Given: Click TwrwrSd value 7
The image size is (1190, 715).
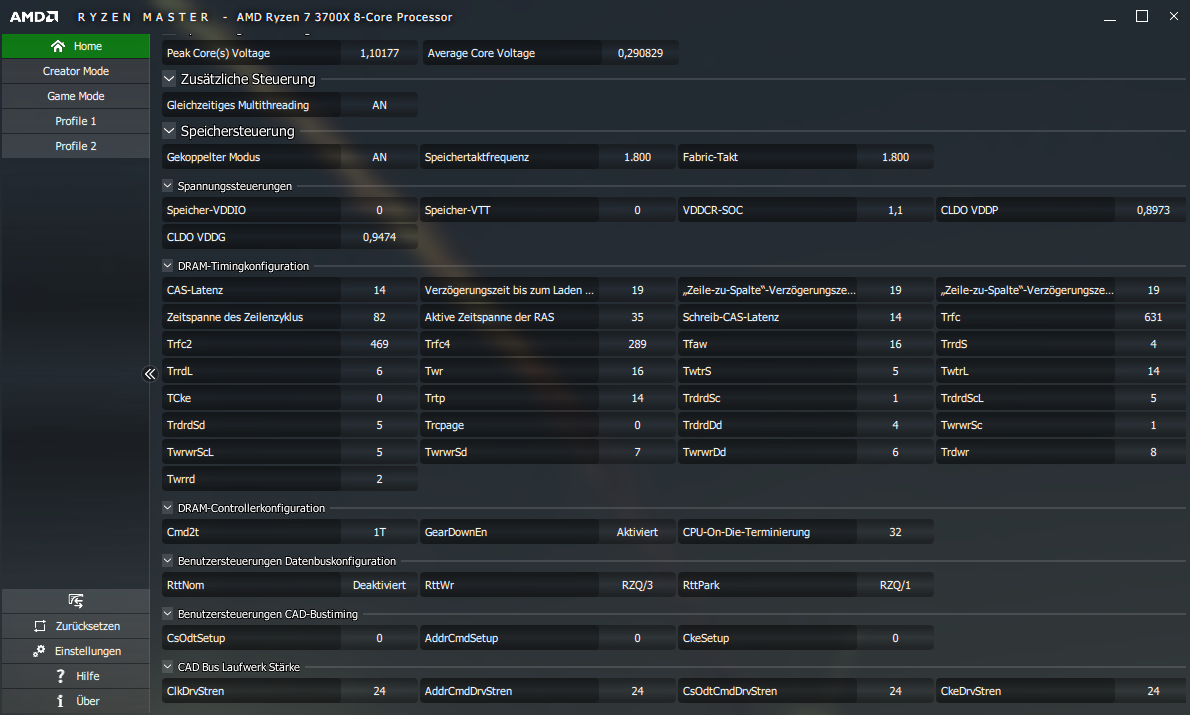Looking at the screenshot, I should coord(638,452).
